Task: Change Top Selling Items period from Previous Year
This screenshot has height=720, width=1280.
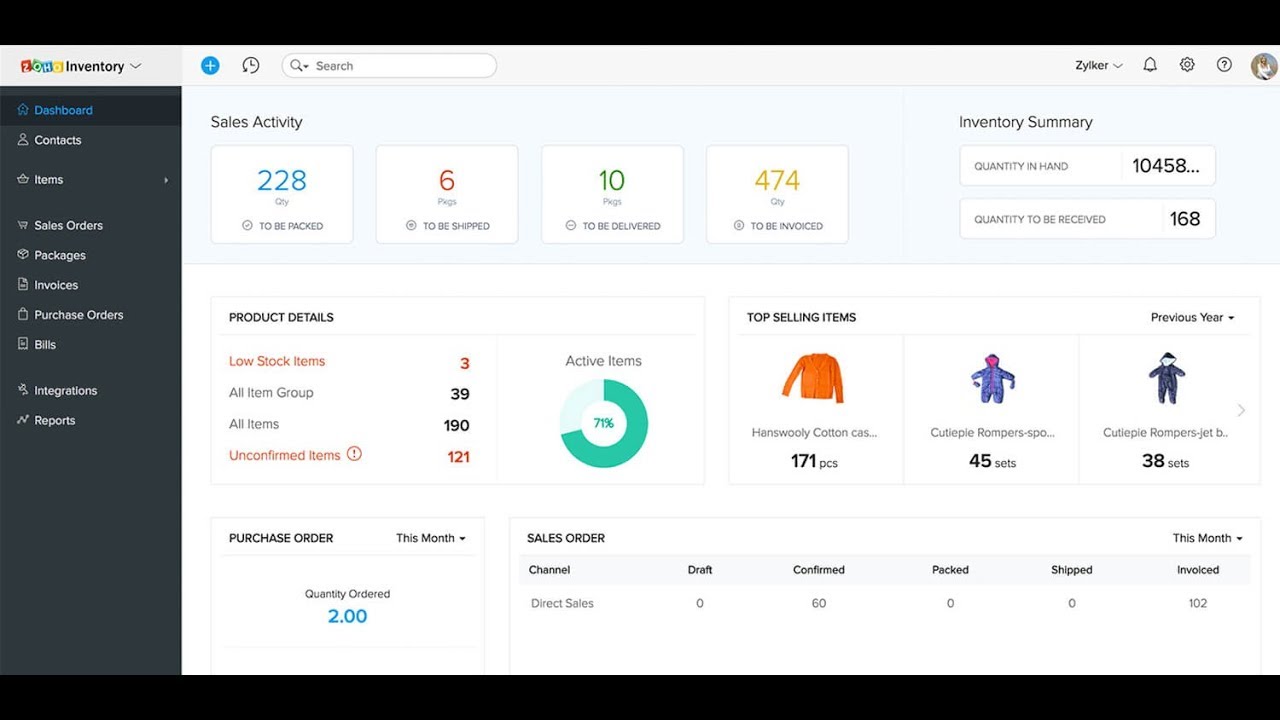Action: 1193,317
